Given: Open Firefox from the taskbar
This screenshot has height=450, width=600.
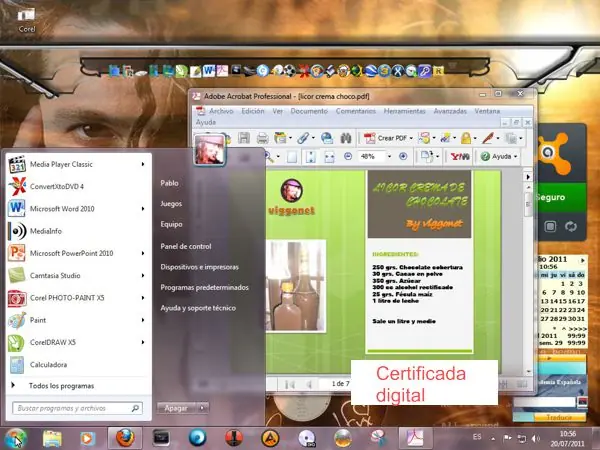Looking at the screenshot, I should 123,437.
